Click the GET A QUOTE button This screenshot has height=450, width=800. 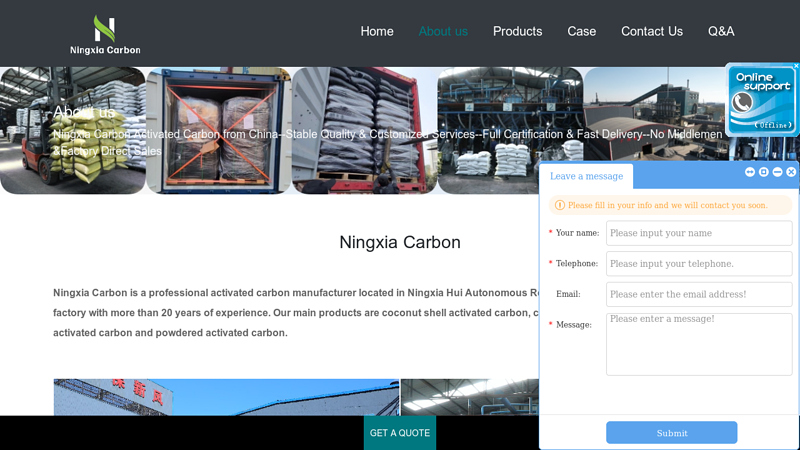coord(400,433)
